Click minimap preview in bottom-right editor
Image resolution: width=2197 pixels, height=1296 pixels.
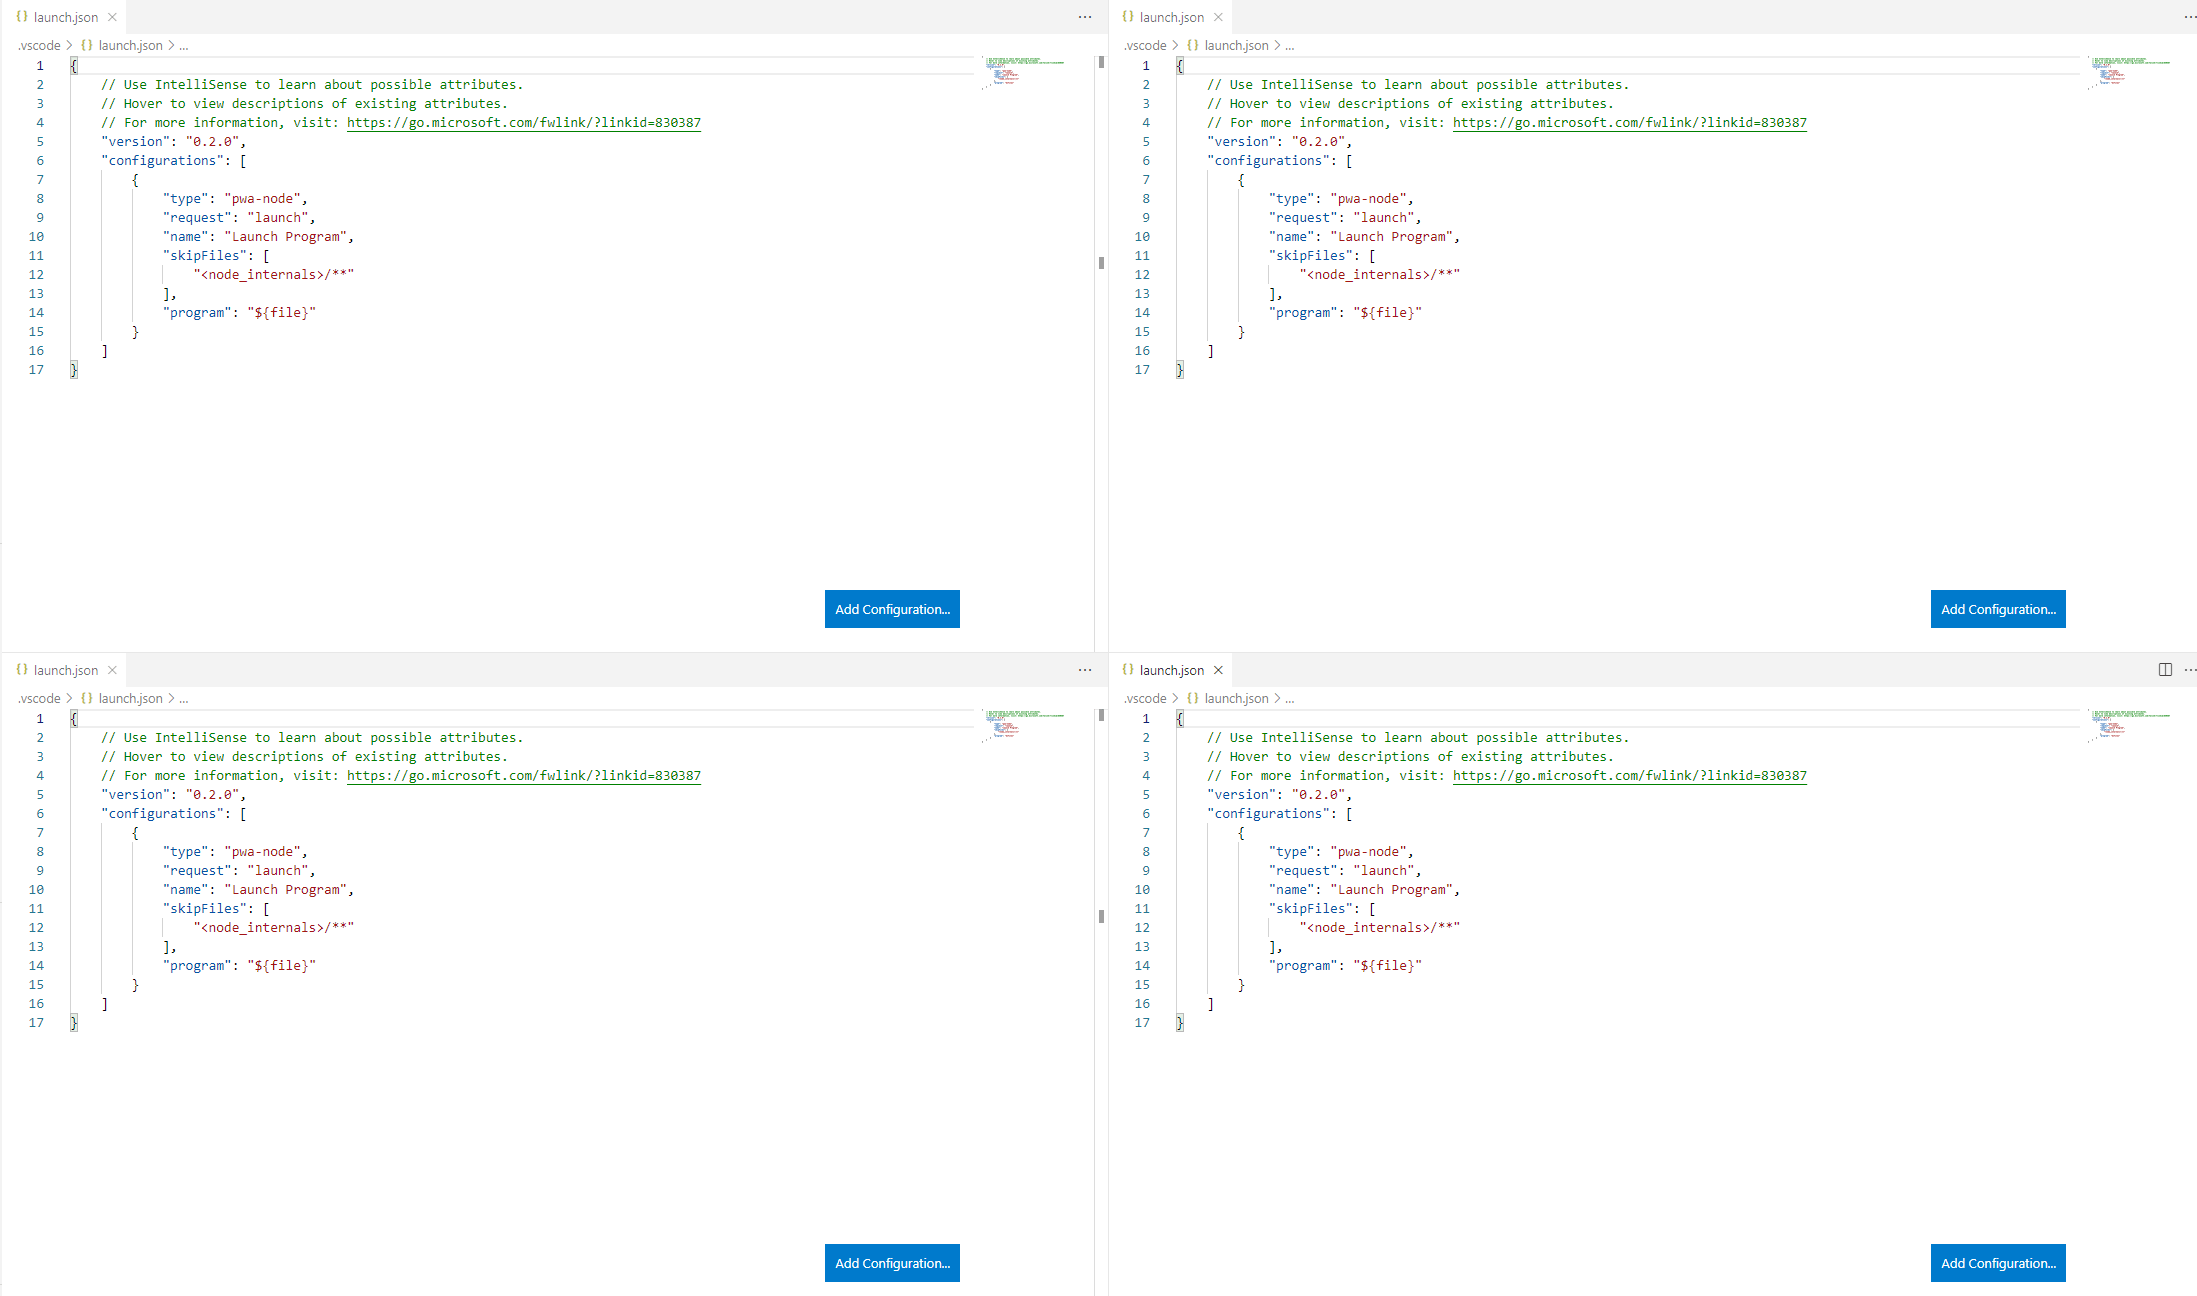pos(2130,725)
